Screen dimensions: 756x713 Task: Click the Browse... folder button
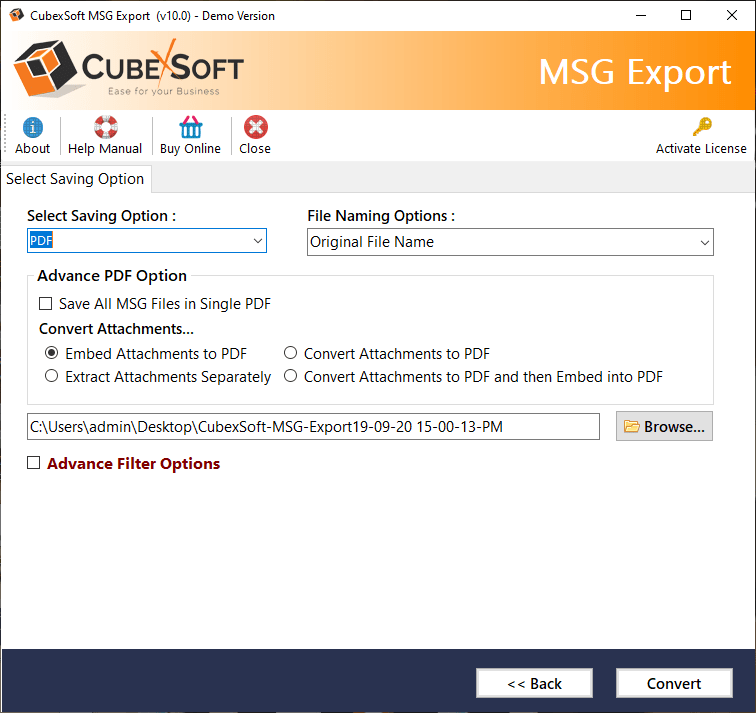click(664, 426)
